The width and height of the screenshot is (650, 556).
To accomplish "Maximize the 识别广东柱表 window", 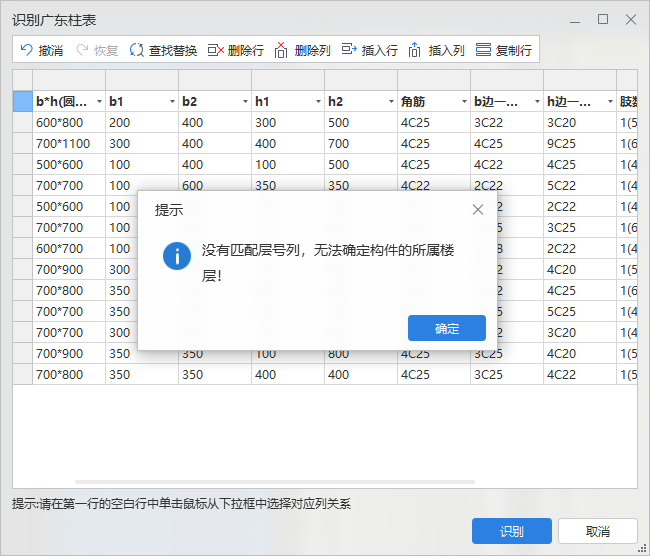I will click(603, 19).
